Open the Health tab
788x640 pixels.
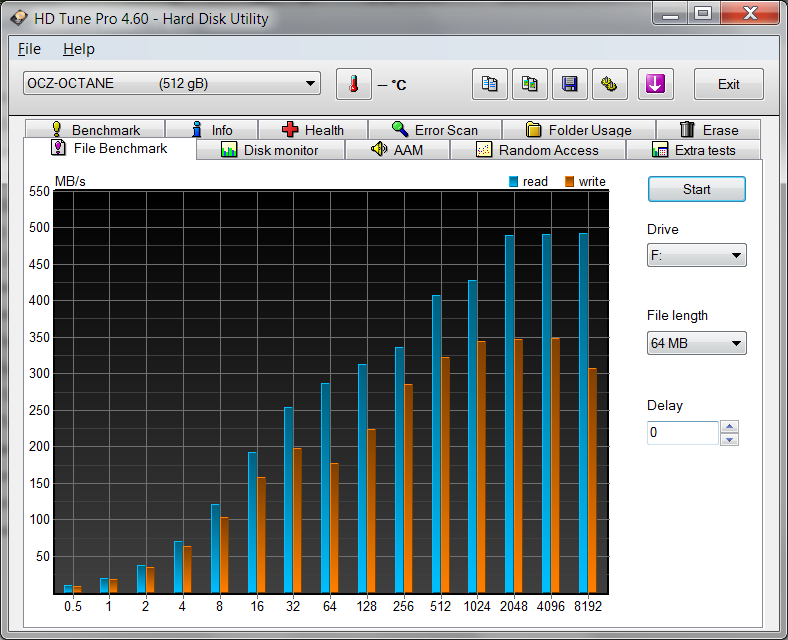312,130
